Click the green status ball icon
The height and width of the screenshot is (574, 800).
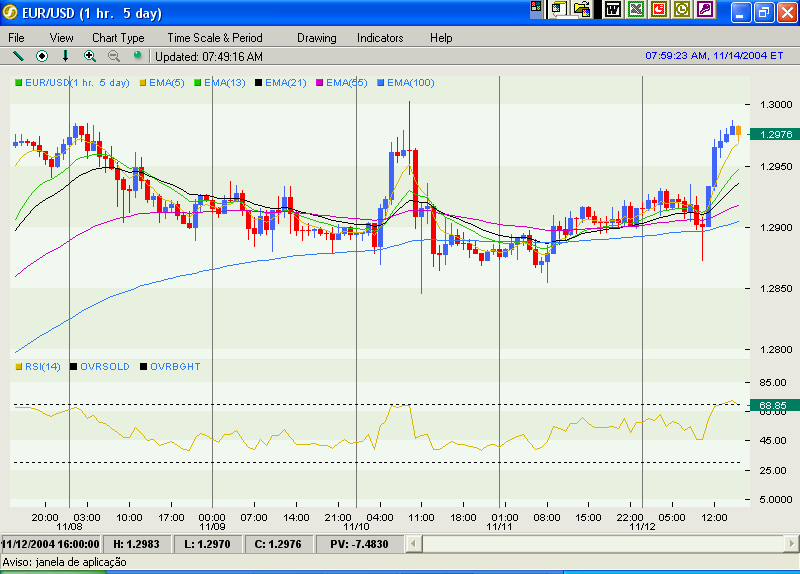(x=138, y=56)
